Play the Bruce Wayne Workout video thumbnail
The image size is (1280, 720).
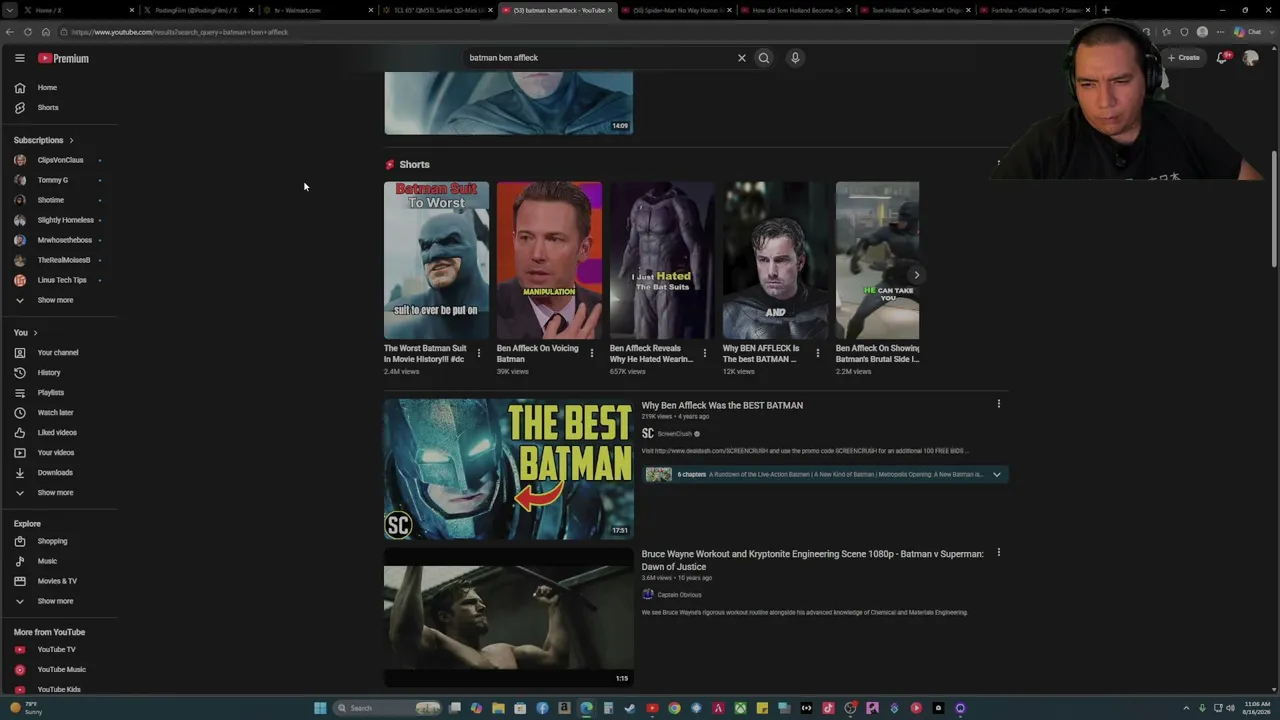point(508,616)
